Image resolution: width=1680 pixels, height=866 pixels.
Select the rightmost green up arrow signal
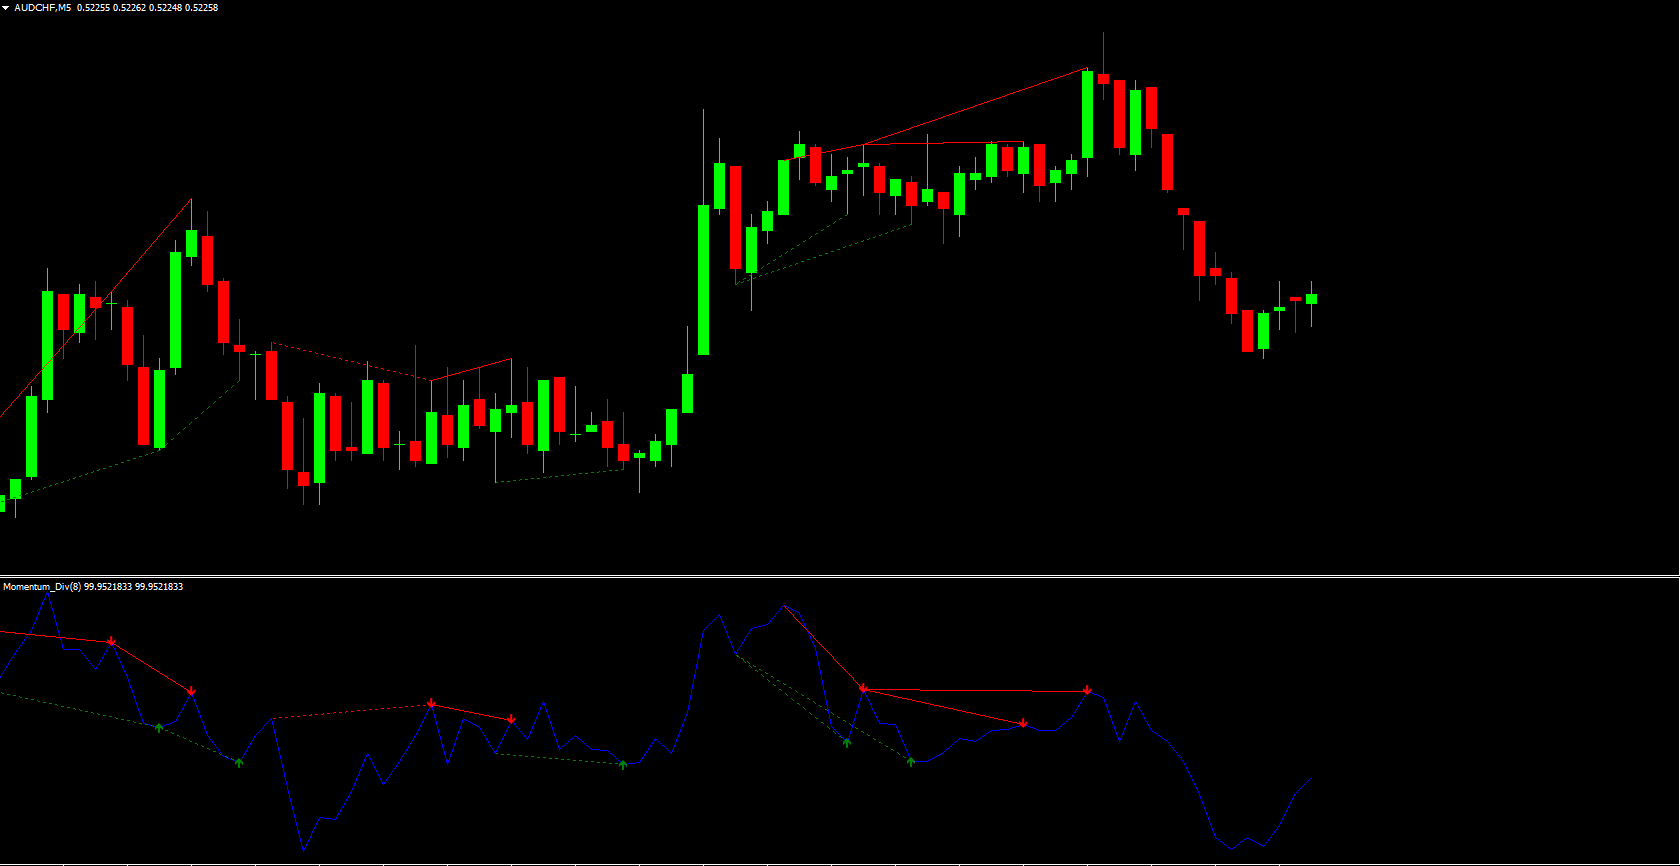[x=910, y=762]
